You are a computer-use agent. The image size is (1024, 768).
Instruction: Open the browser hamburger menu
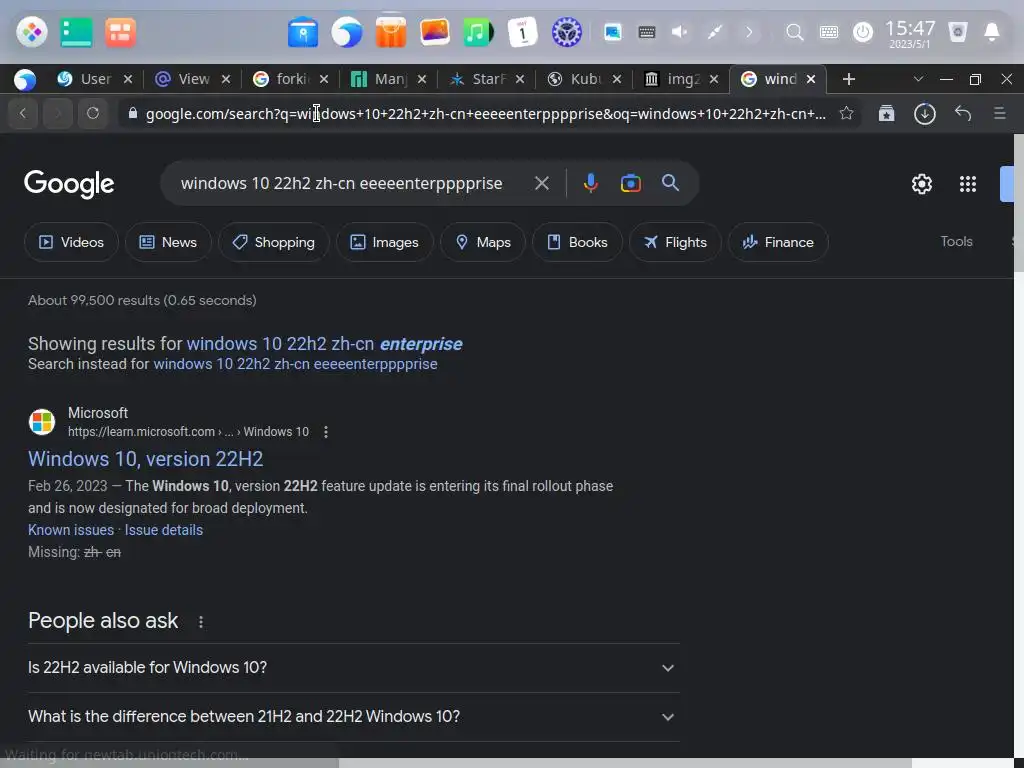(x=999, y=113)
